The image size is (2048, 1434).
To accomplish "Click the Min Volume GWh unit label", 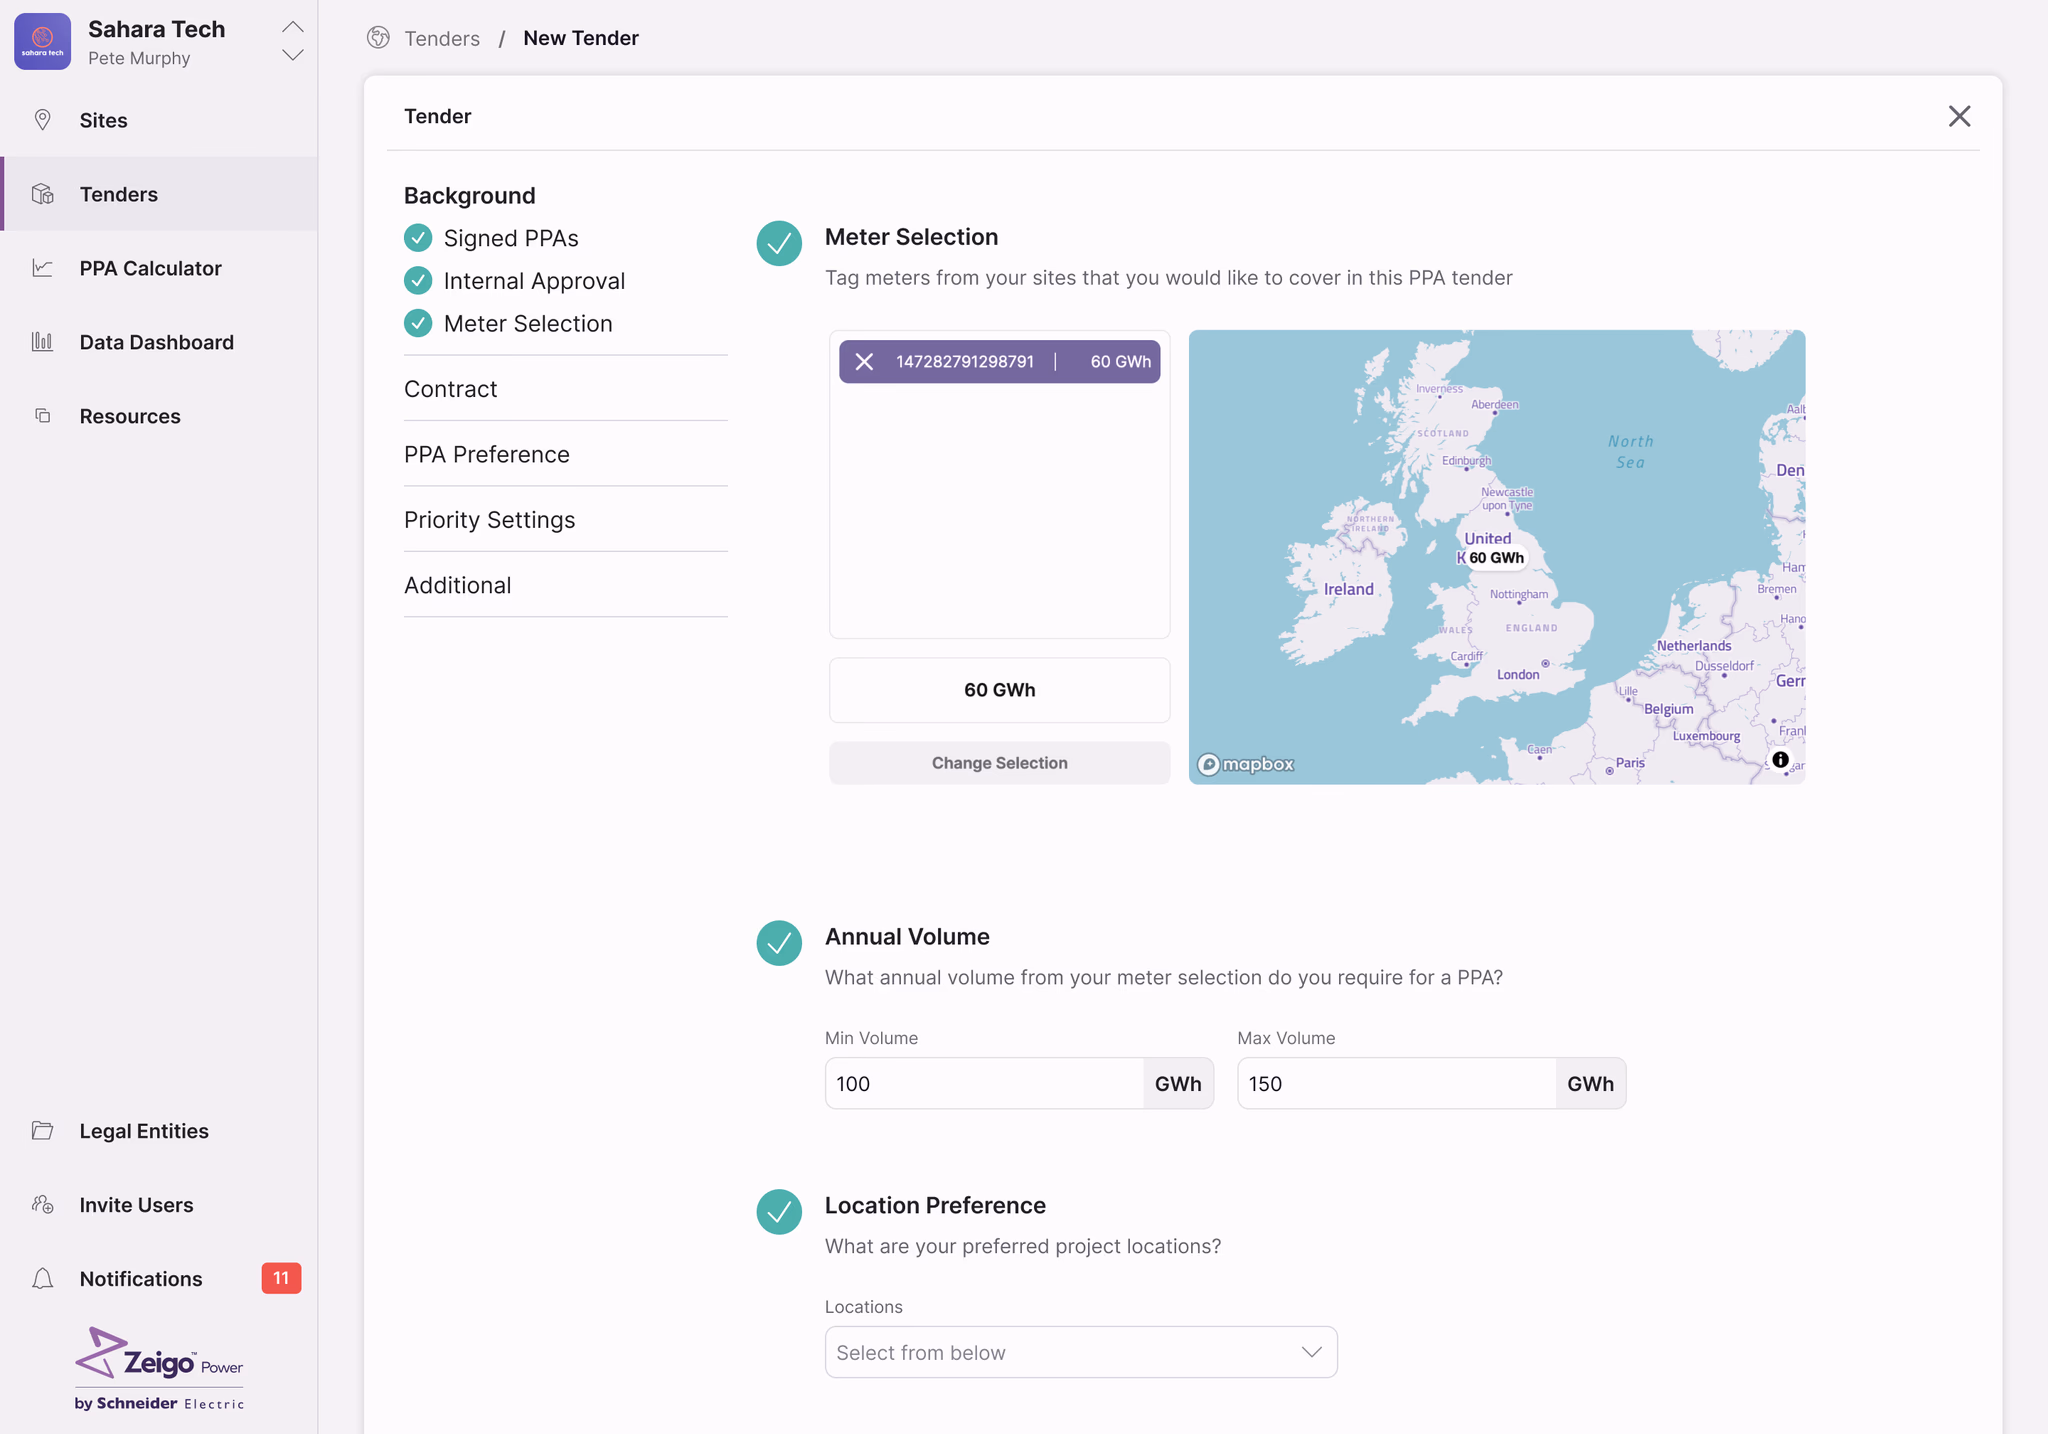I will point(1178,1084).
